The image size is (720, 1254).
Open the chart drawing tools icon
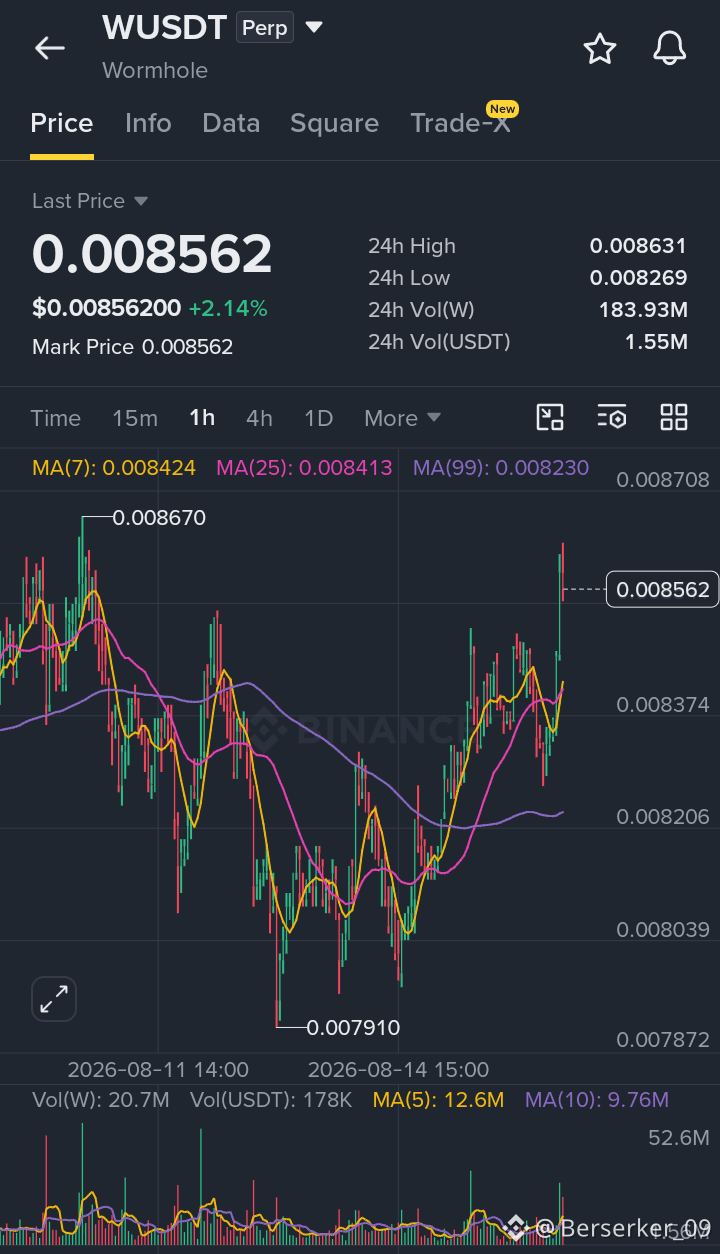(550, 417)
